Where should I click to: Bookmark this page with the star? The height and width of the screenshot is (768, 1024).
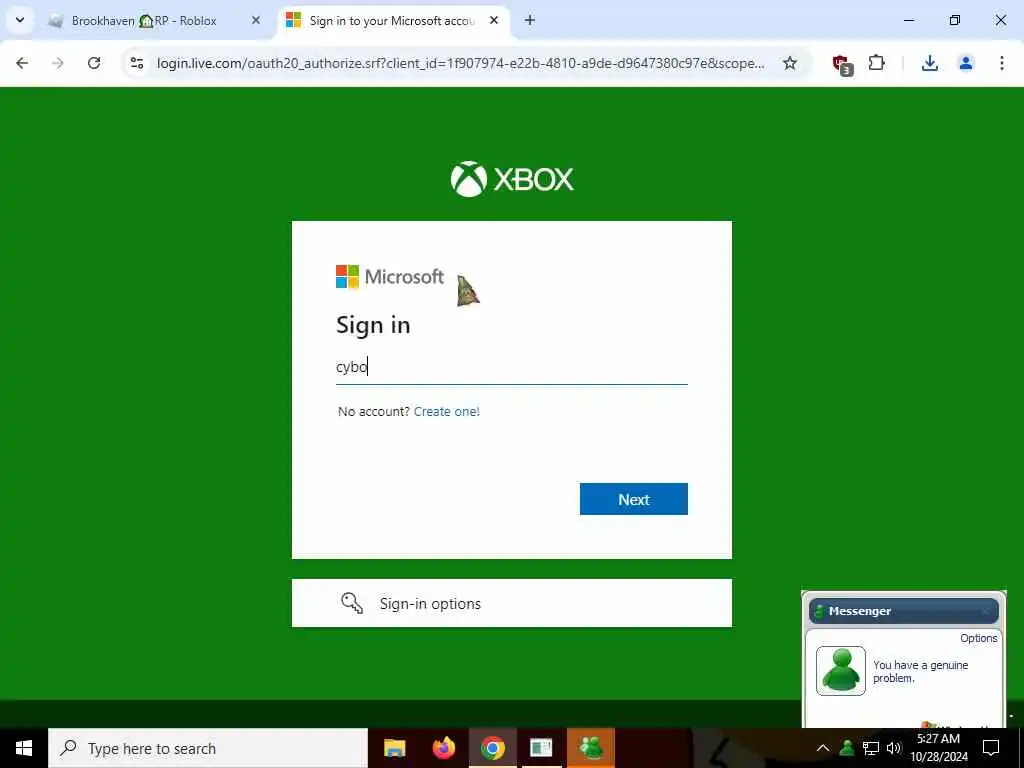pyautogui.click(x=790, y=63)
